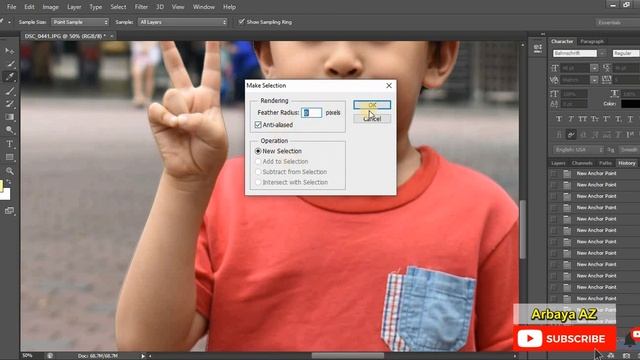Select the Horizontal Type tool

(x=9, y=144)
